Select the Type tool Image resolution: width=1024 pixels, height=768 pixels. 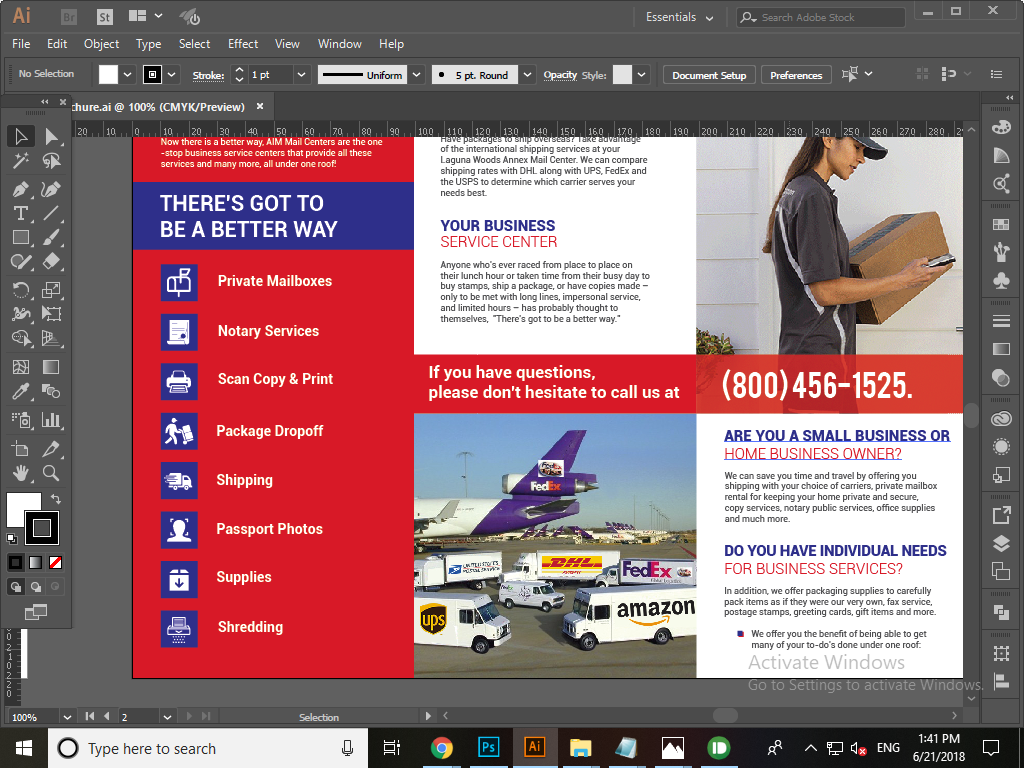tap(20, 213)
